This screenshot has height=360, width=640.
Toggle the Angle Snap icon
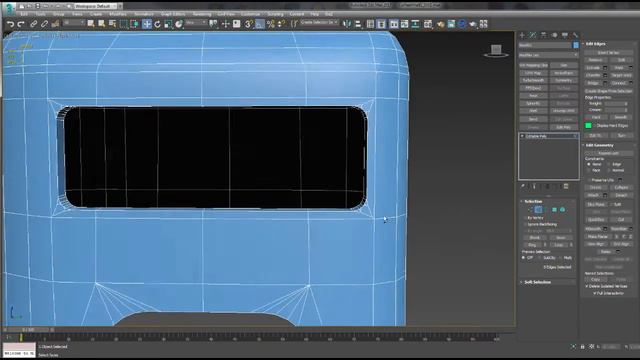(260, 24)
